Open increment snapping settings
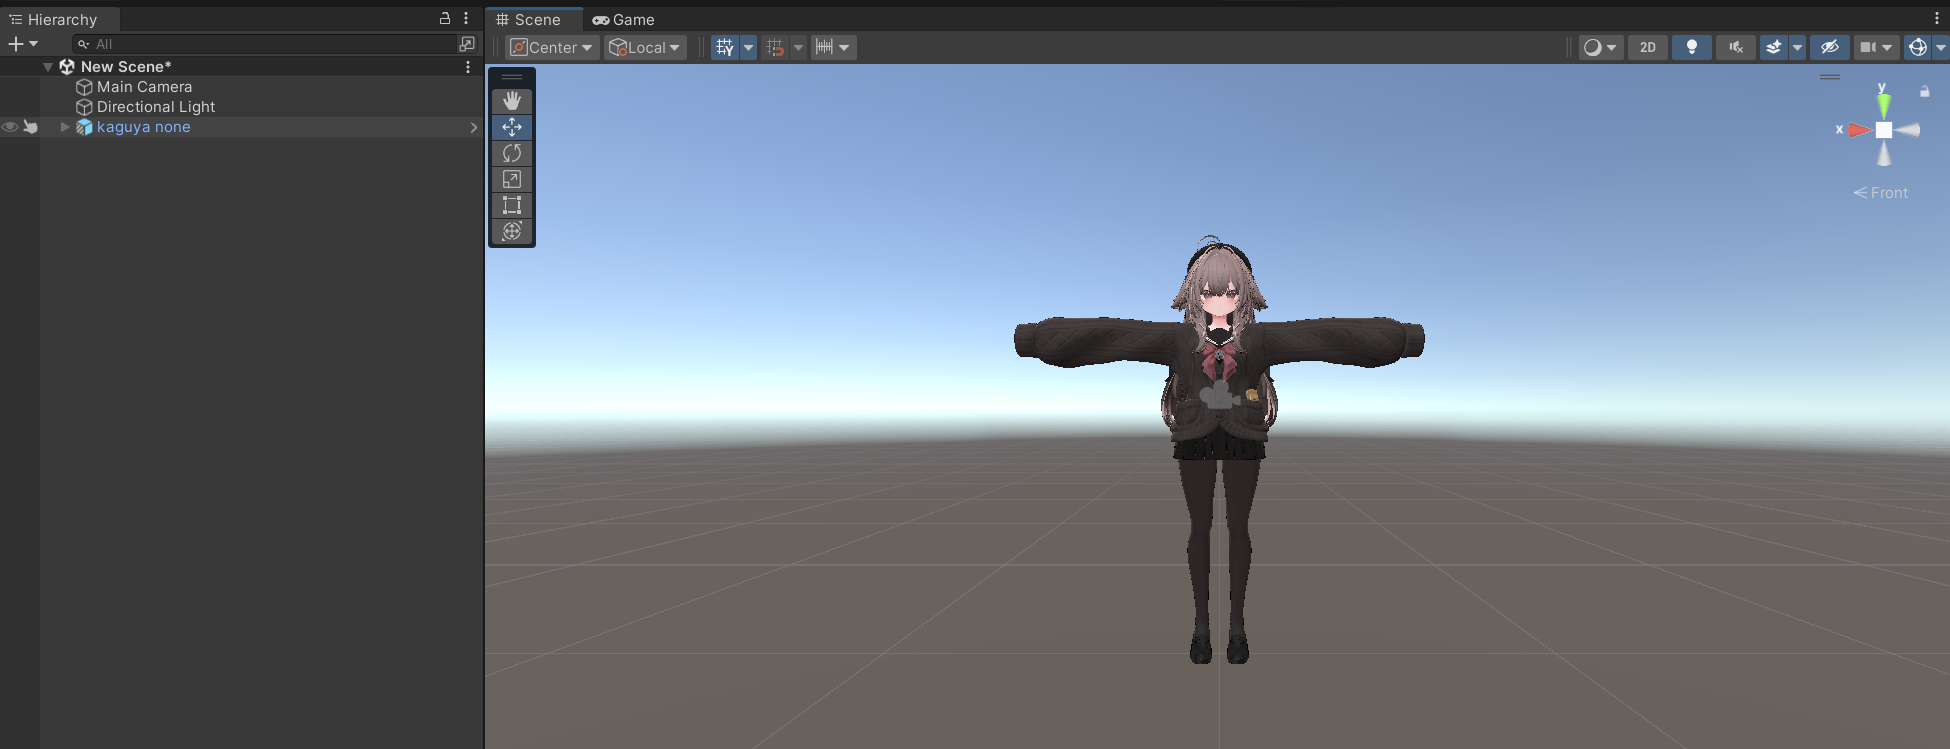The image size is (1950, 749). coord(833,47)
